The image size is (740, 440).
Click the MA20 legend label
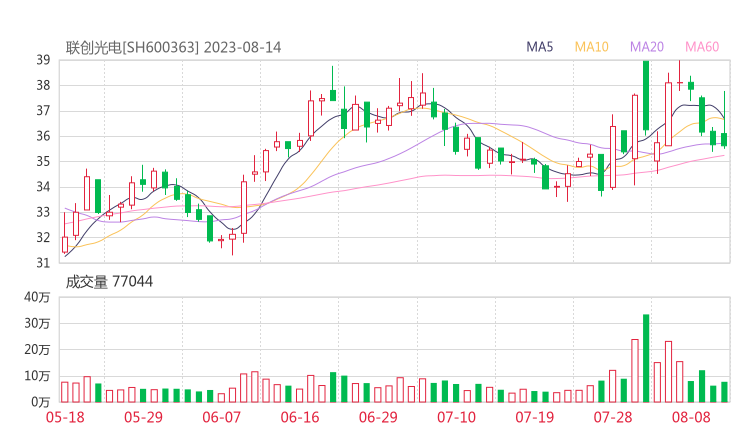pyautogui.click(x=647, y=47)
